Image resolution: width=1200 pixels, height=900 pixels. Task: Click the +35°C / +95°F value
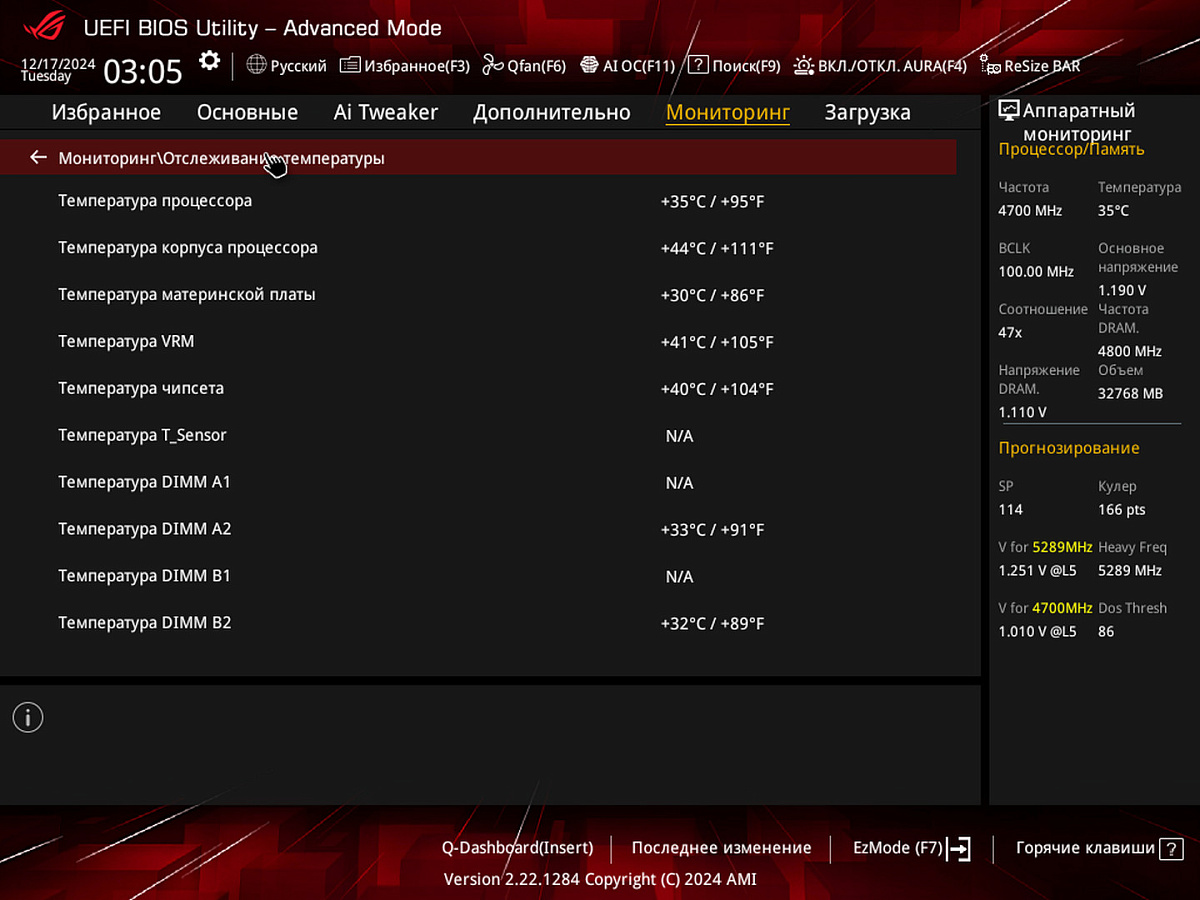[x=712, y=202]
